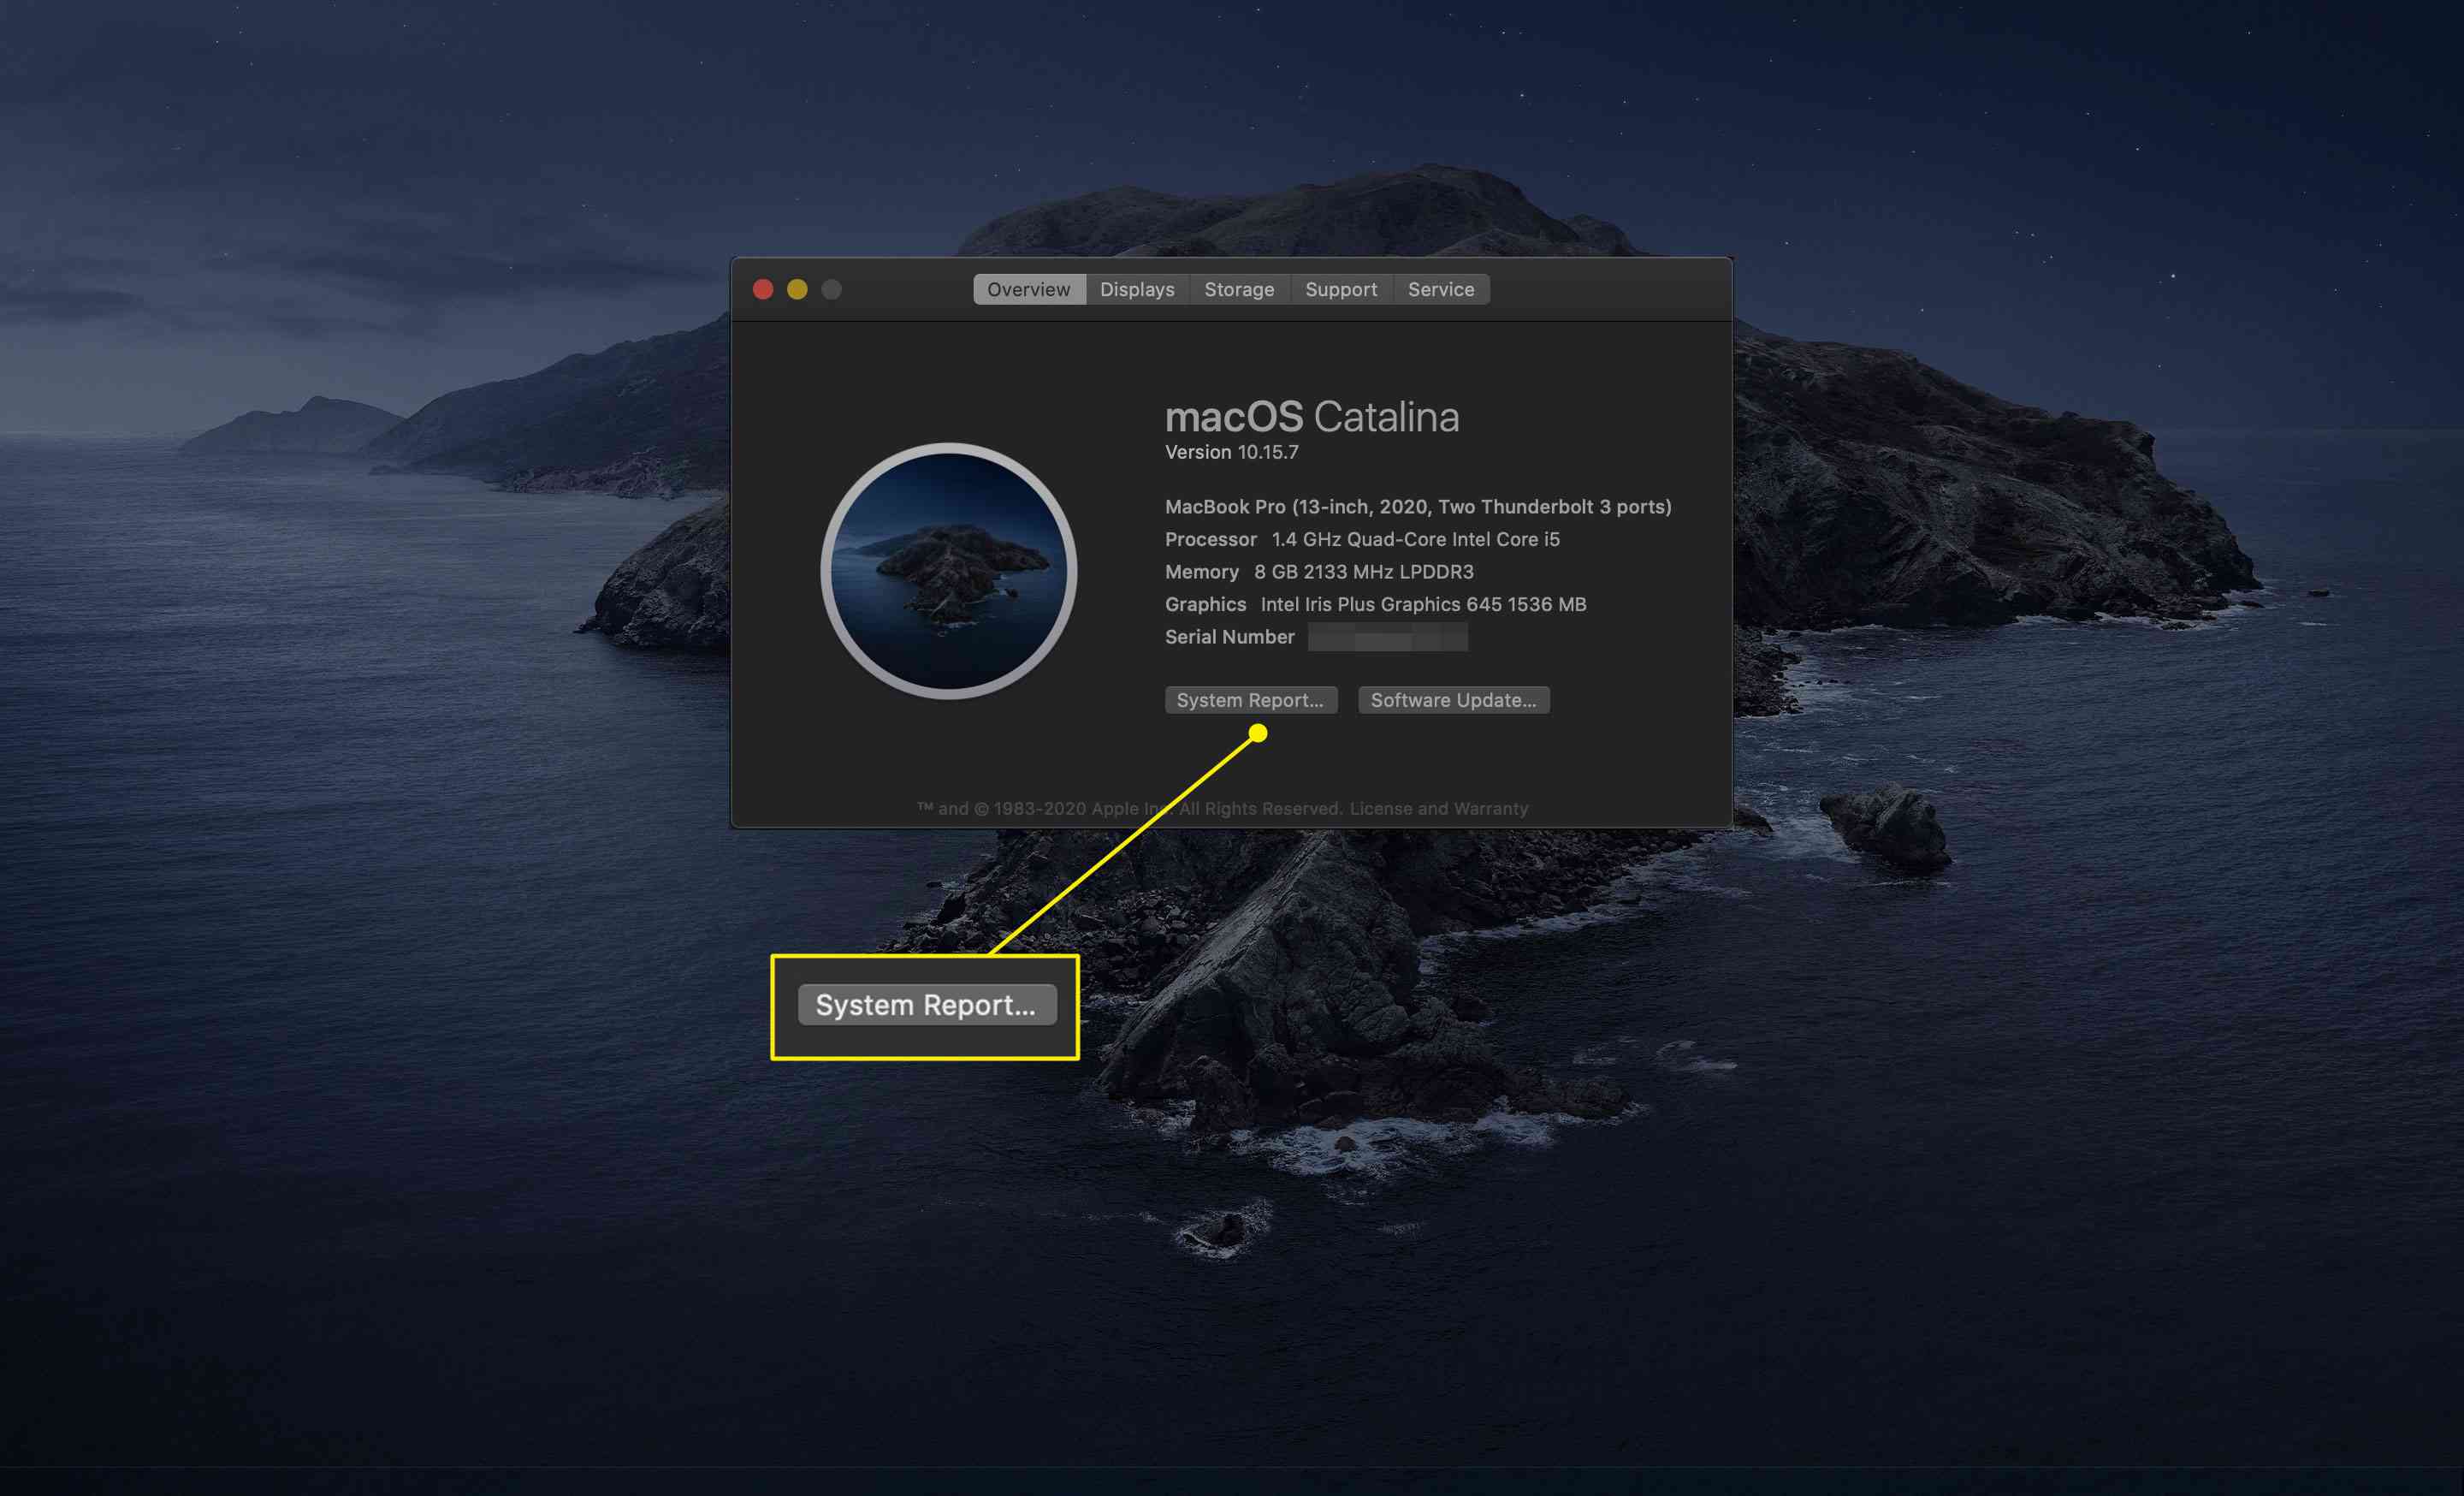Minimize the About This Mac window
The width and height of the screenshot is (2464, 1496).
pyautogui.click(x=797, y=289)
